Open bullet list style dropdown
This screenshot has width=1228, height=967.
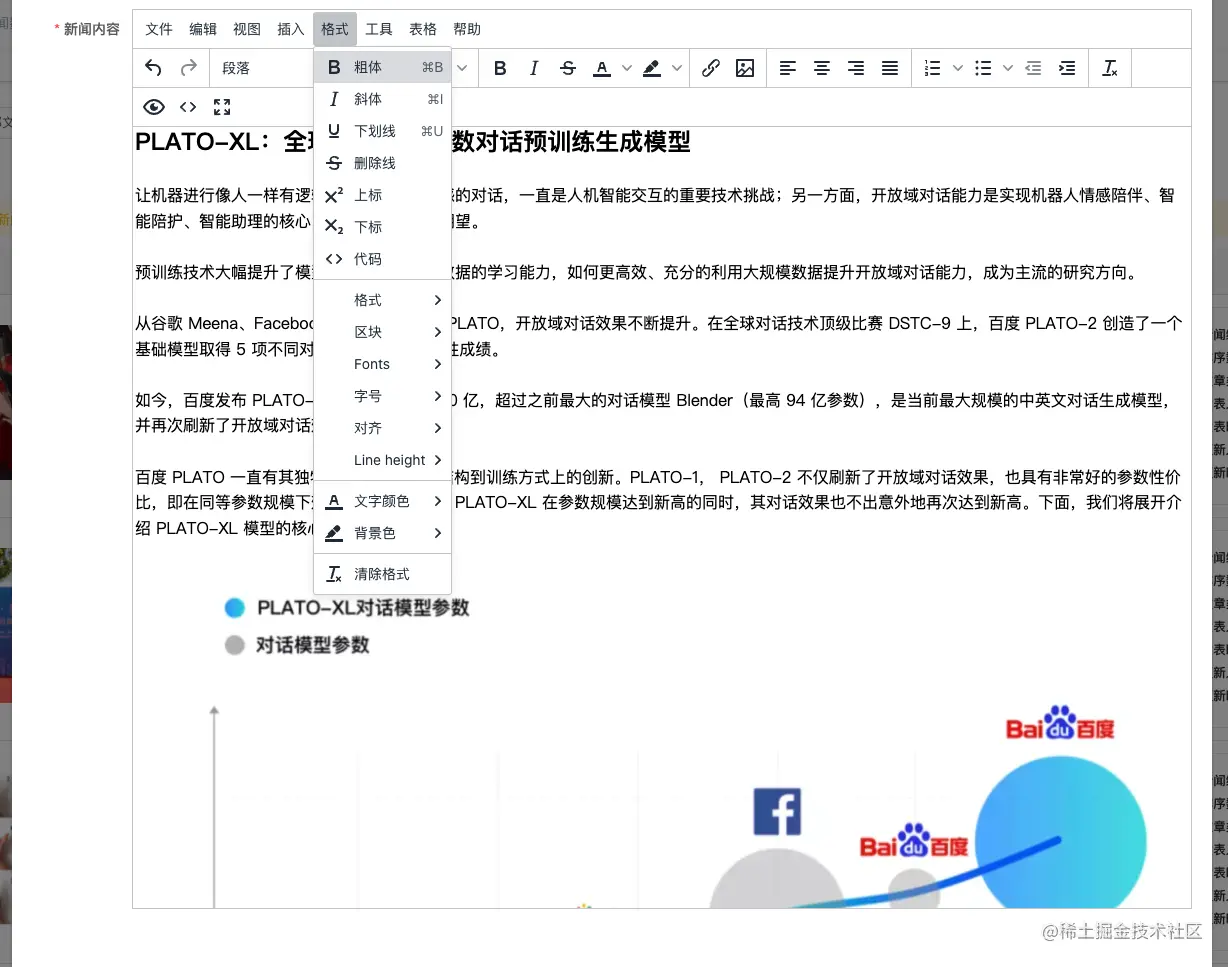1008,68
